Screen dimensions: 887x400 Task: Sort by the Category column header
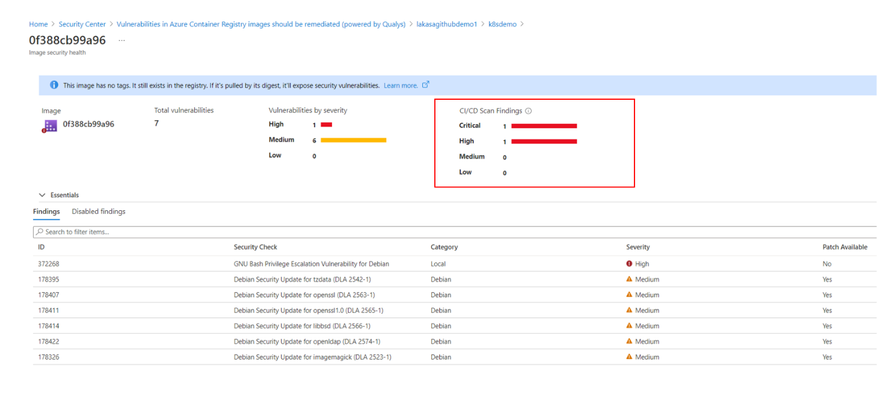click(x=444, y=248)
